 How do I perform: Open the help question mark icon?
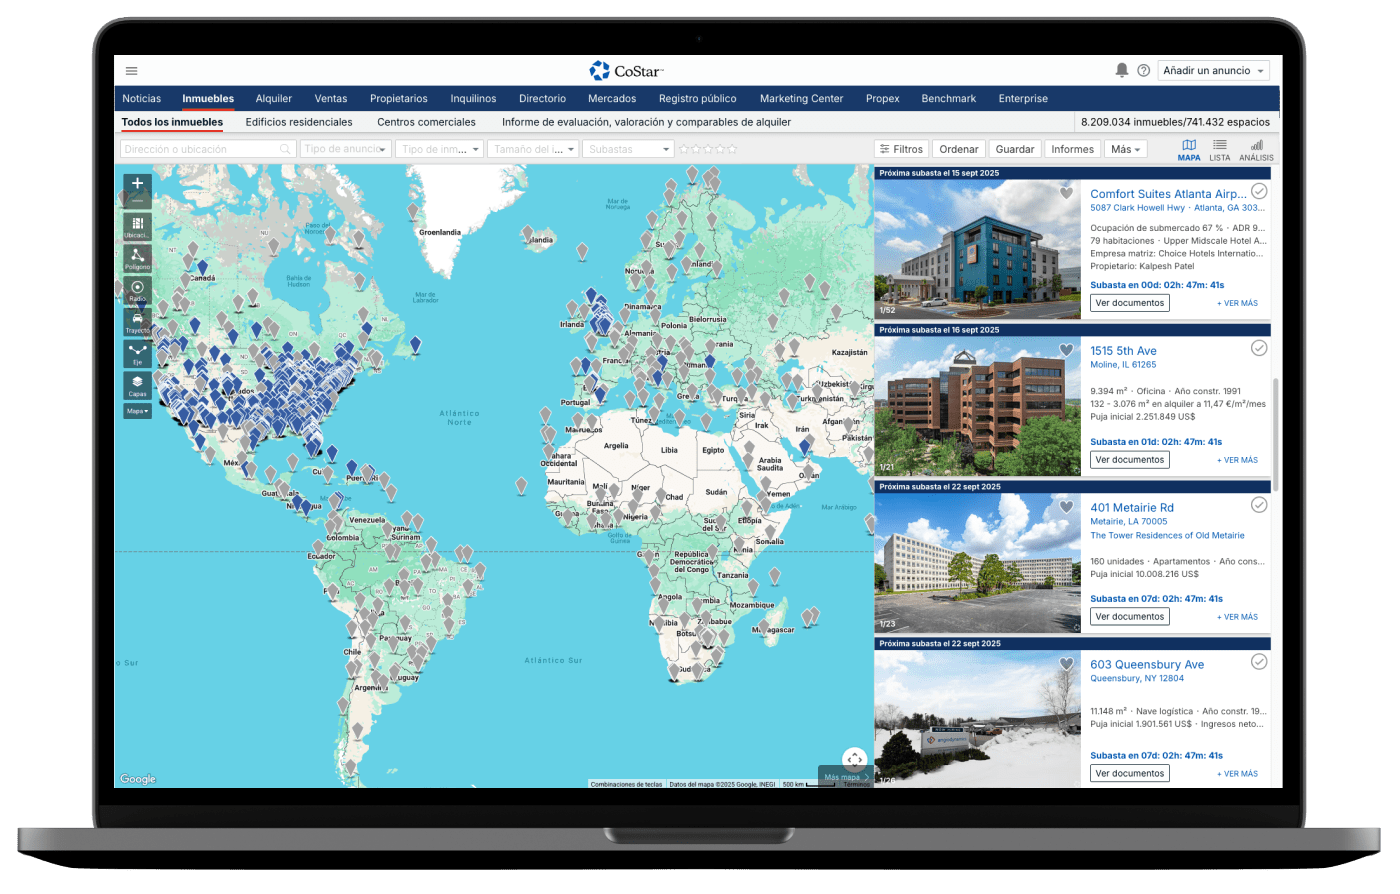(1143, 71)
